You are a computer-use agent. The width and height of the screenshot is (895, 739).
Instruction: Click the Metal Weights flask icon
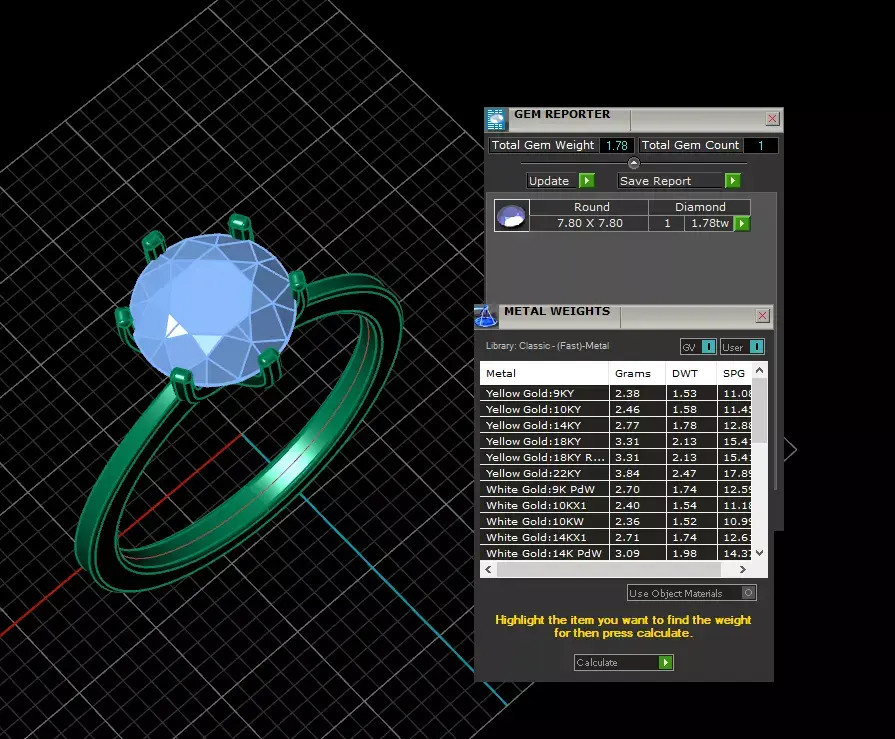(486, 316)
